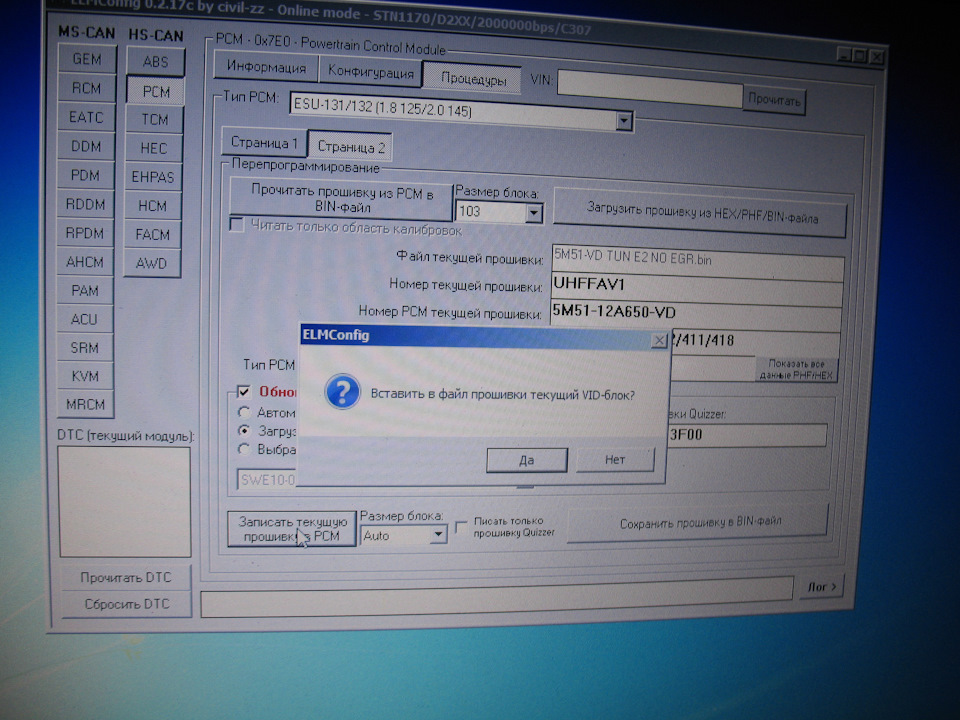This screenshot has height=720, width=960.
Task: Click Записать текущую прошивку в PCM
Action: tap(292, 529)
